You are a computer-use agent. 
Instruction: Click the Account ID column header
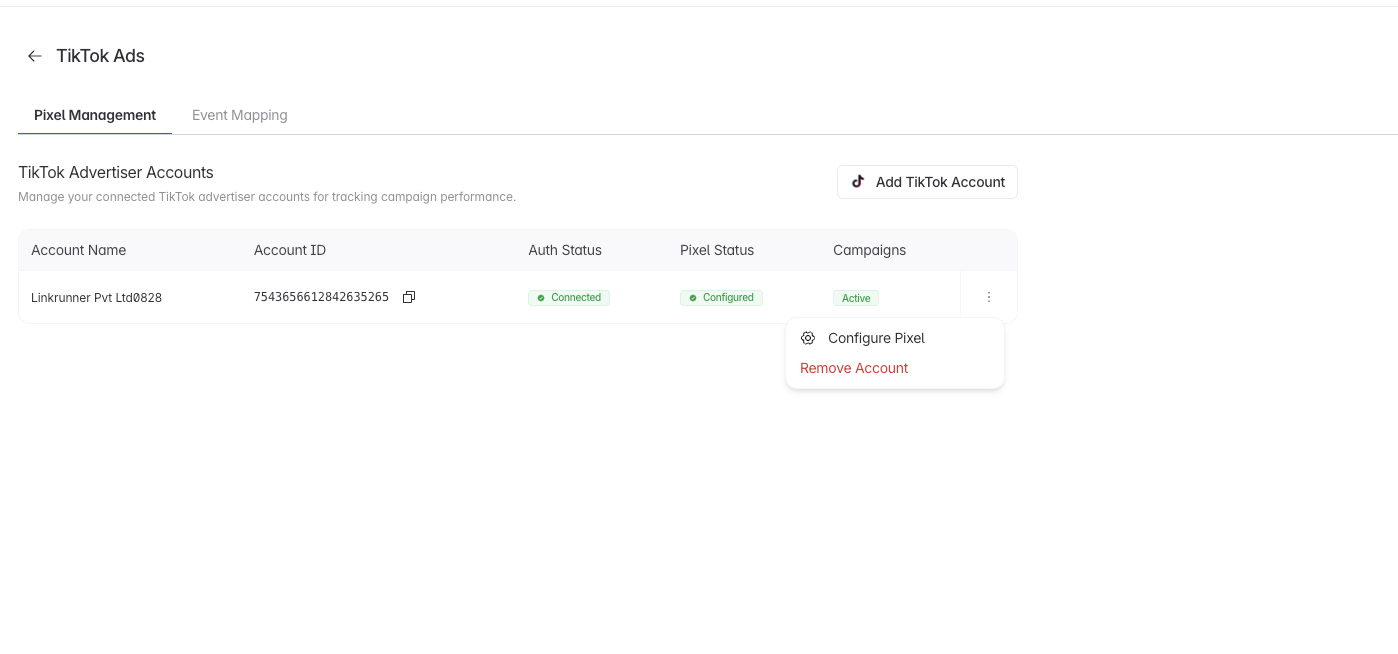(290, 250)
